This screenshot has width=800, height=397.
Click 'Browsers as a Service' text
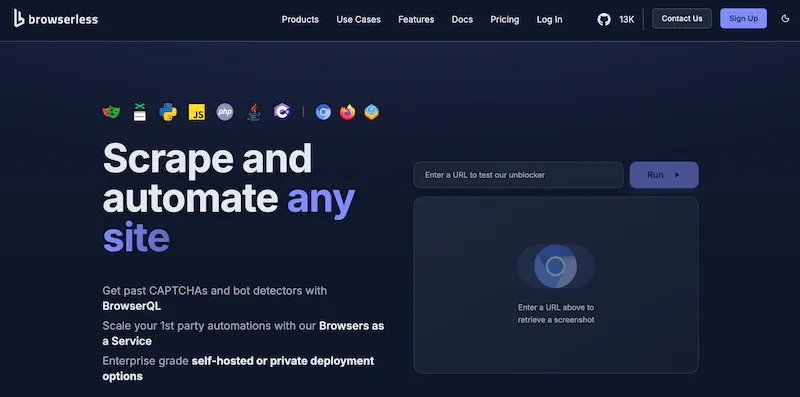coord(243,333)
